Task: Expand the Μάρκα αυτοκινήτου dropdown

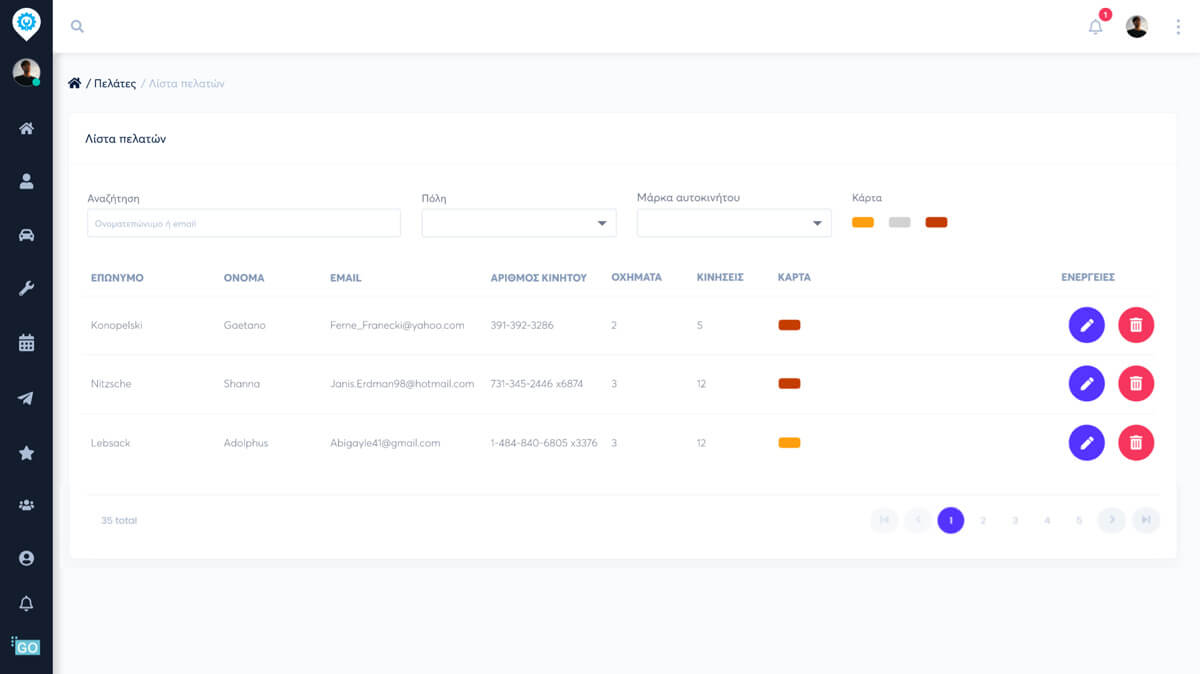Action: coord(734,222)
